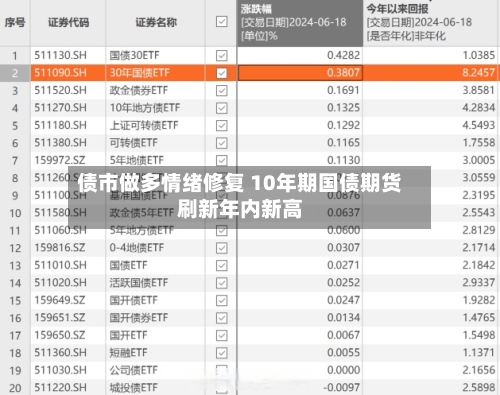Uncheck the 政金债券ETF row checkbox
Screen dimensions: 500x395
(222, 90)
